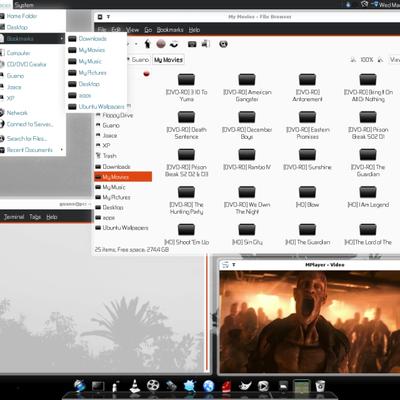The image size is (400, 400).
Task: Click the MPlayer video frame
Action: (310, 321)
